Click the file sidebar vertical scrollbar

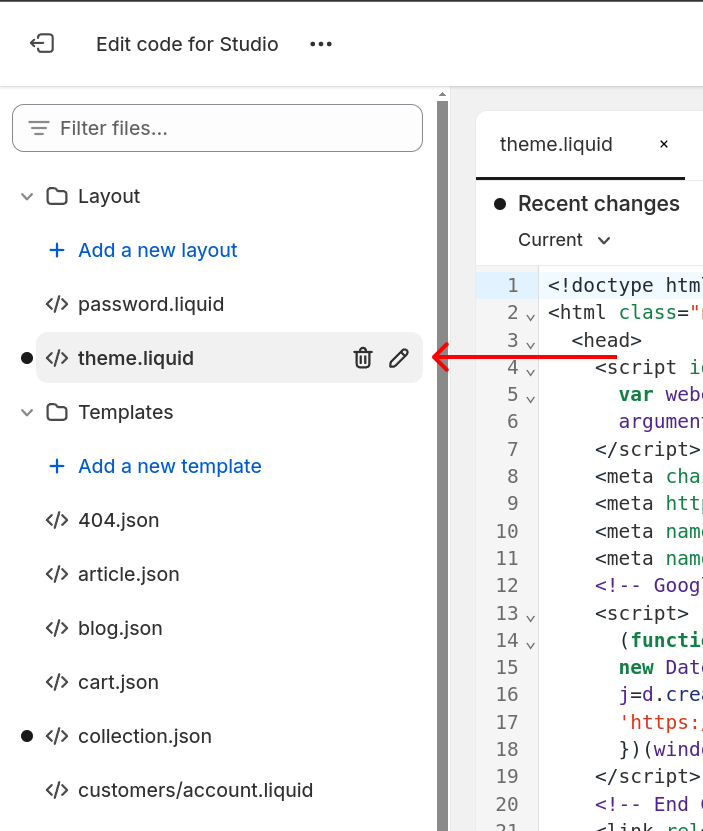pyautogui.click(x=442, y=460)
